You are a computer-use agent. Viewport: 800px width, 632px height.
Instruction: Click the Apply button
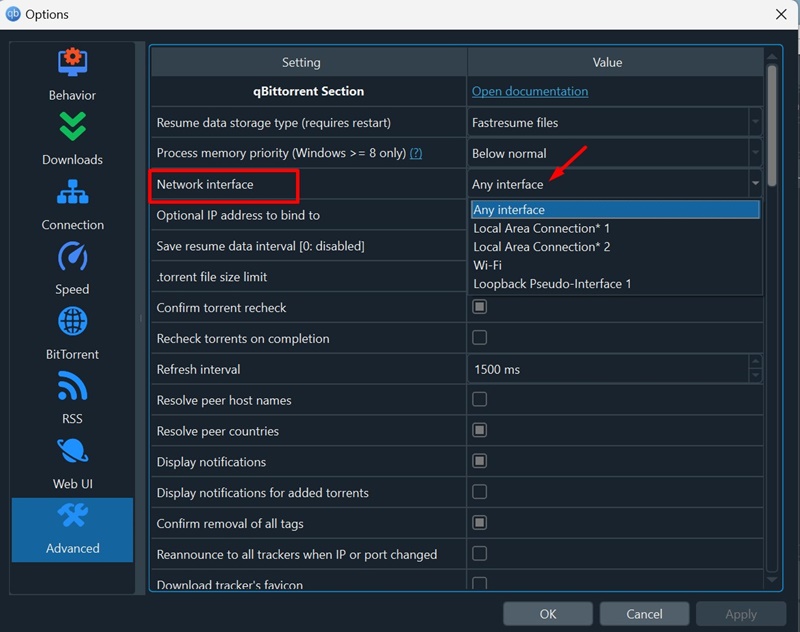coord(740,614)
